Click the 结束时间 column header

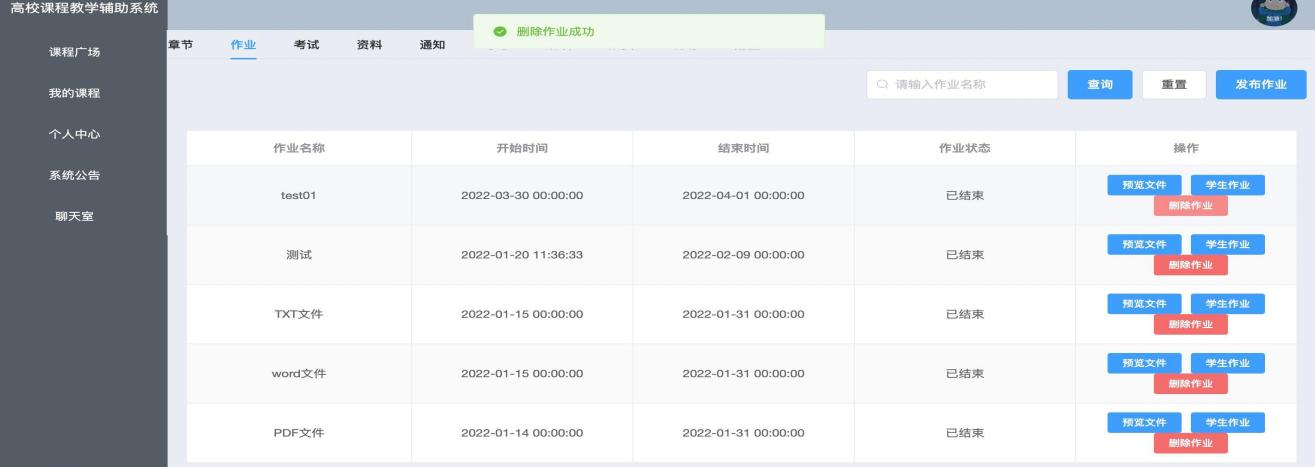pos(743,148)
